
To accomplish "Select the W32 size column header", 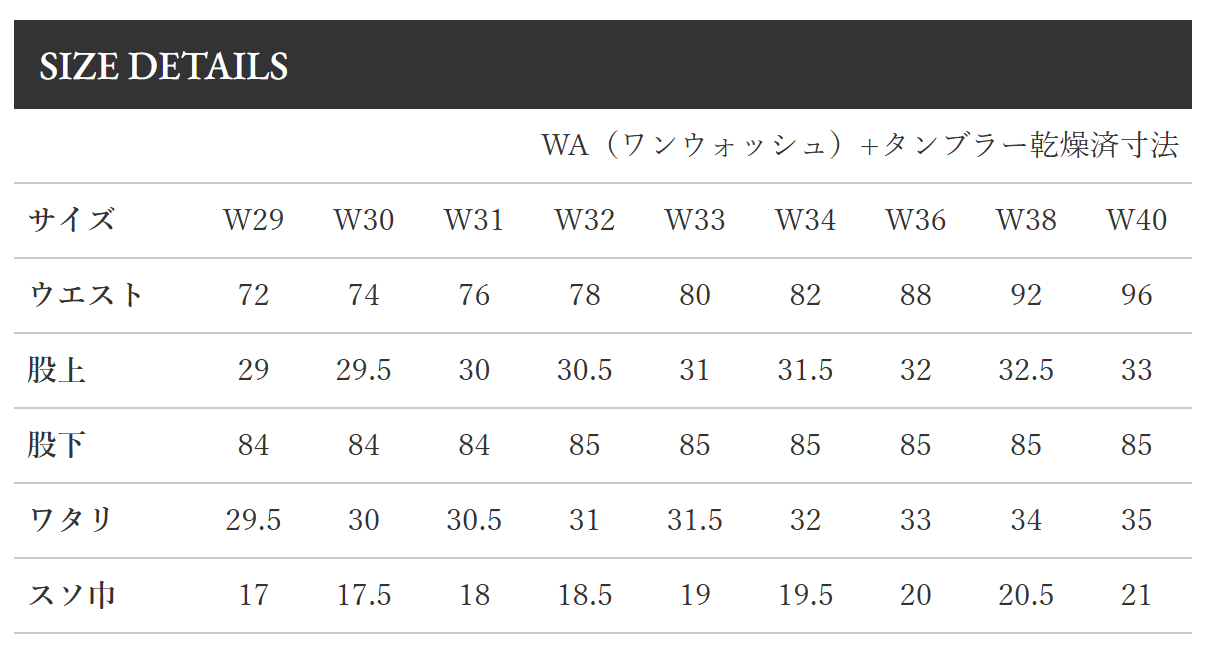I will pos(584,220).
